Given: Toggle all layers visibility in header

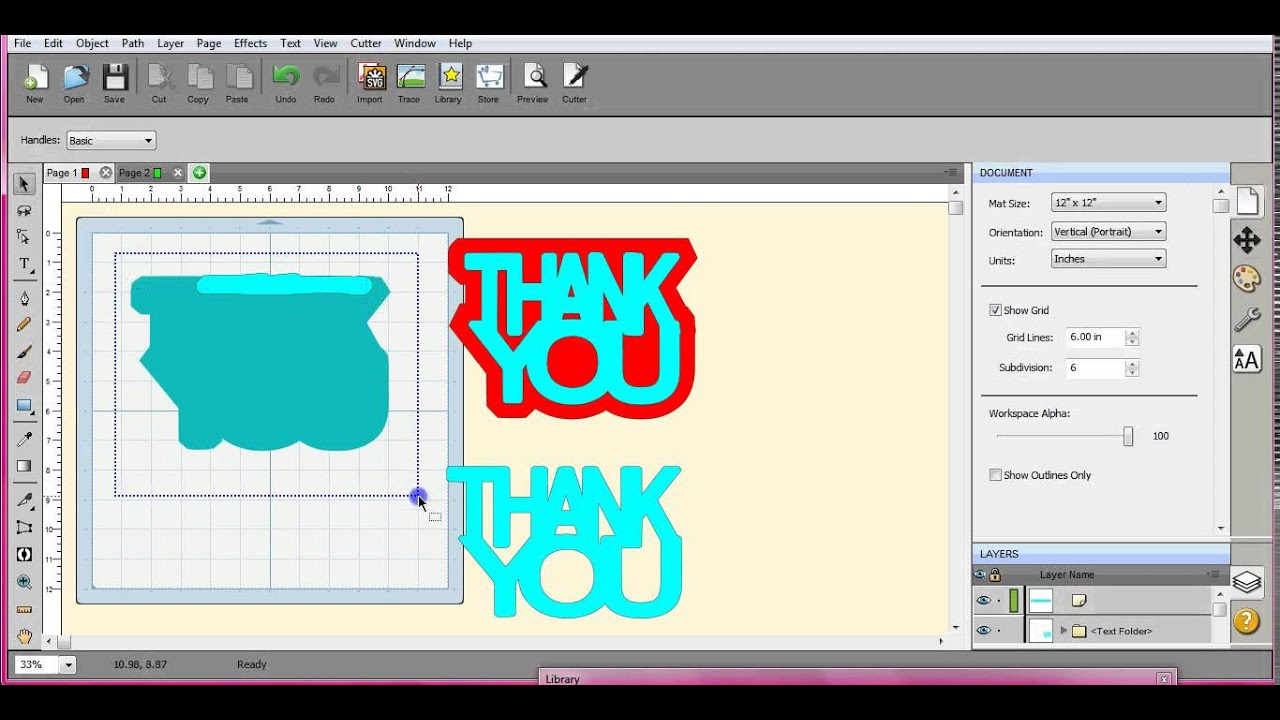Looking at the screenshot, I should (980, 575).
